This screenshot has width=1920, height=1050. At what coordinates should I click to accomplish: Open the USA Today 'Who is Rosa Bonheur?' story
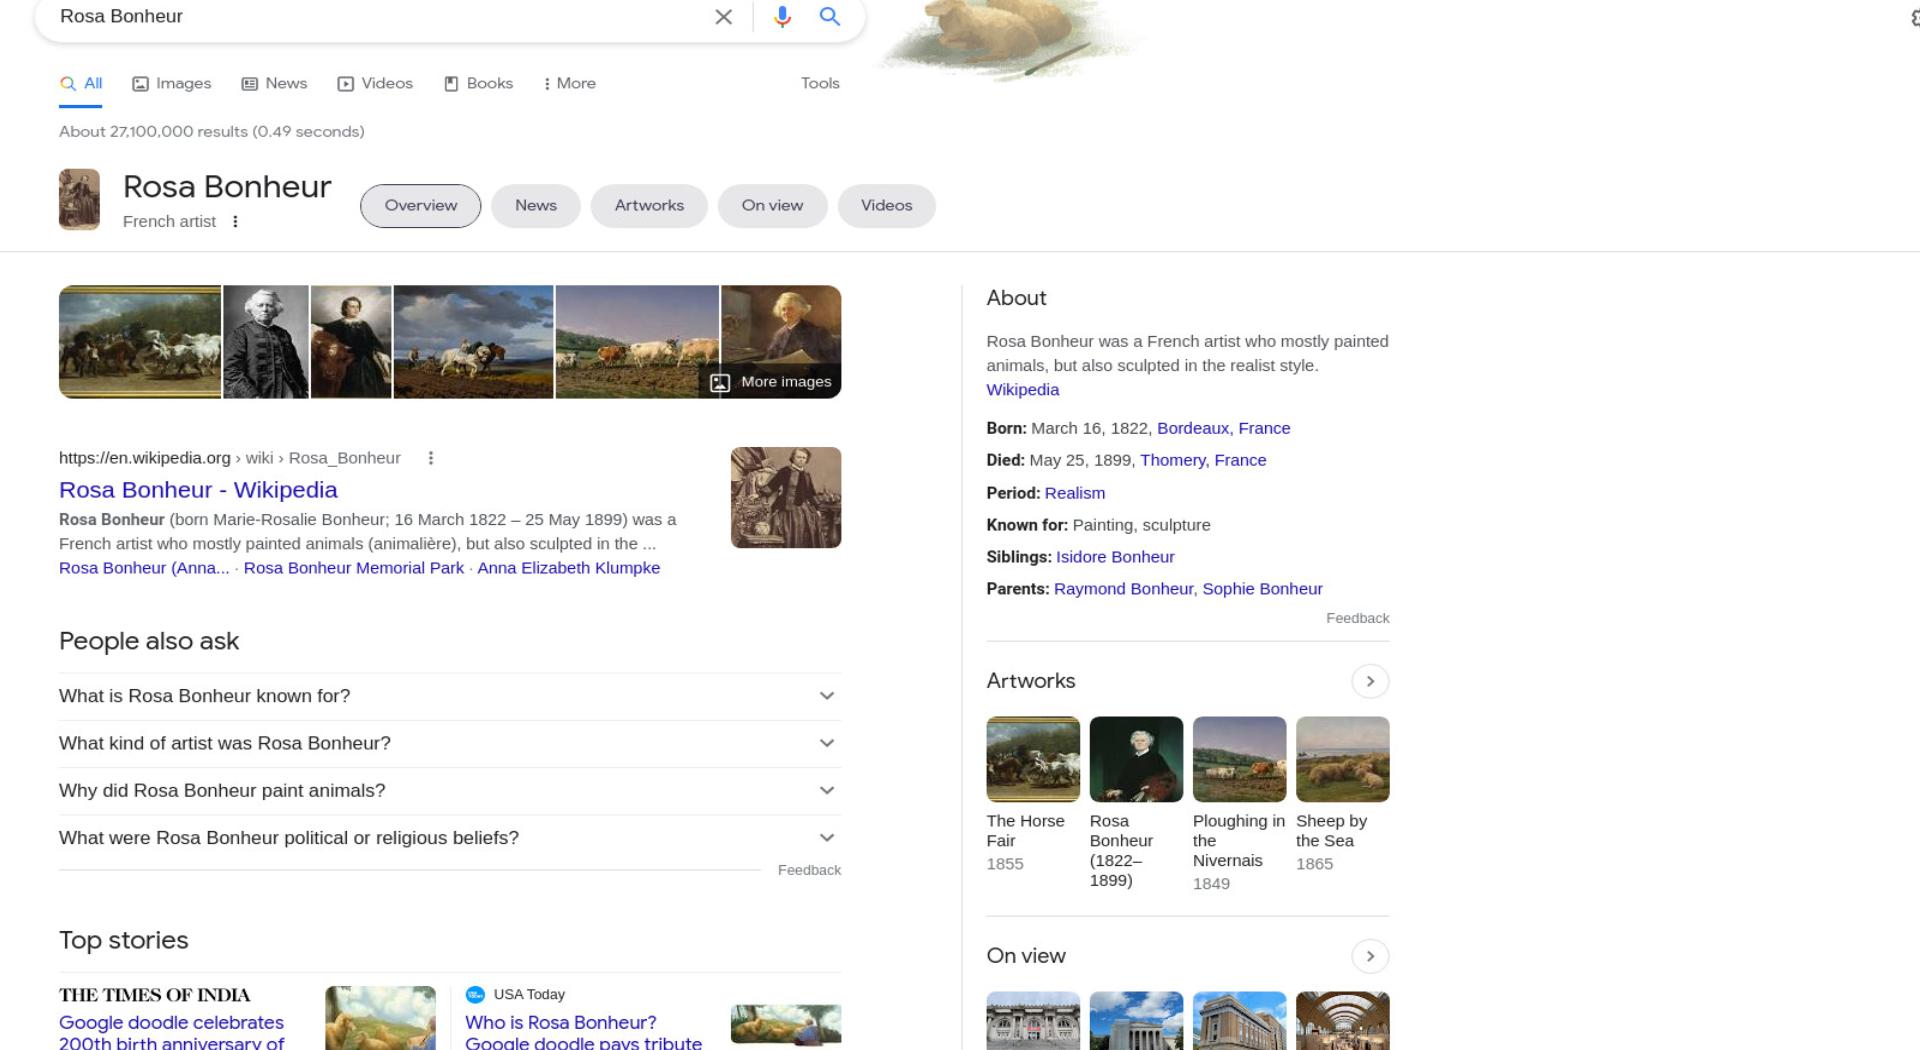584,1031
